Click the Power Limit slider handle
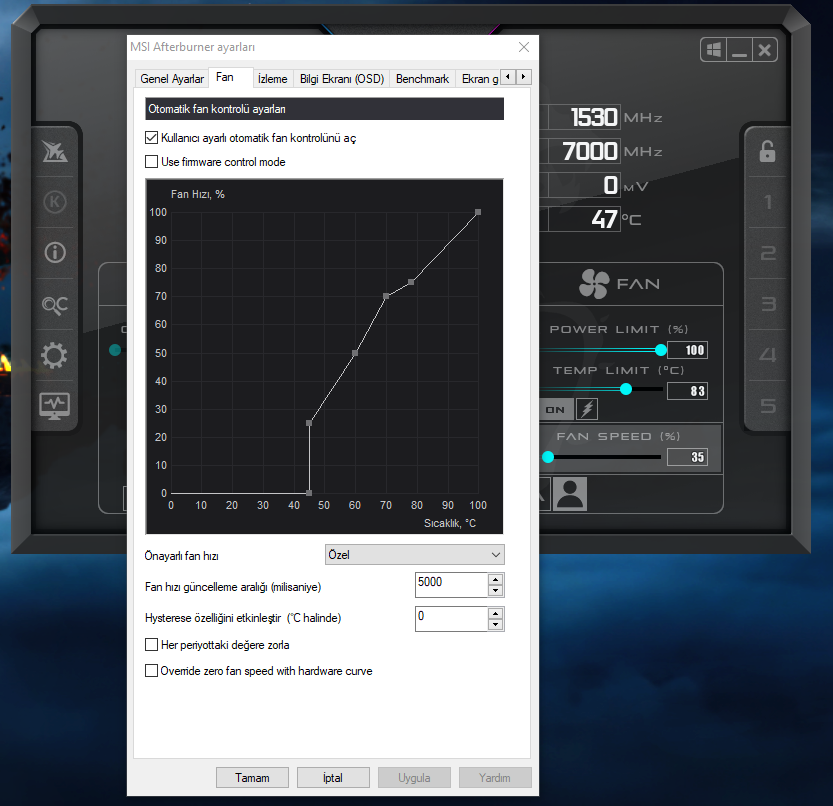 pos(660,350)
